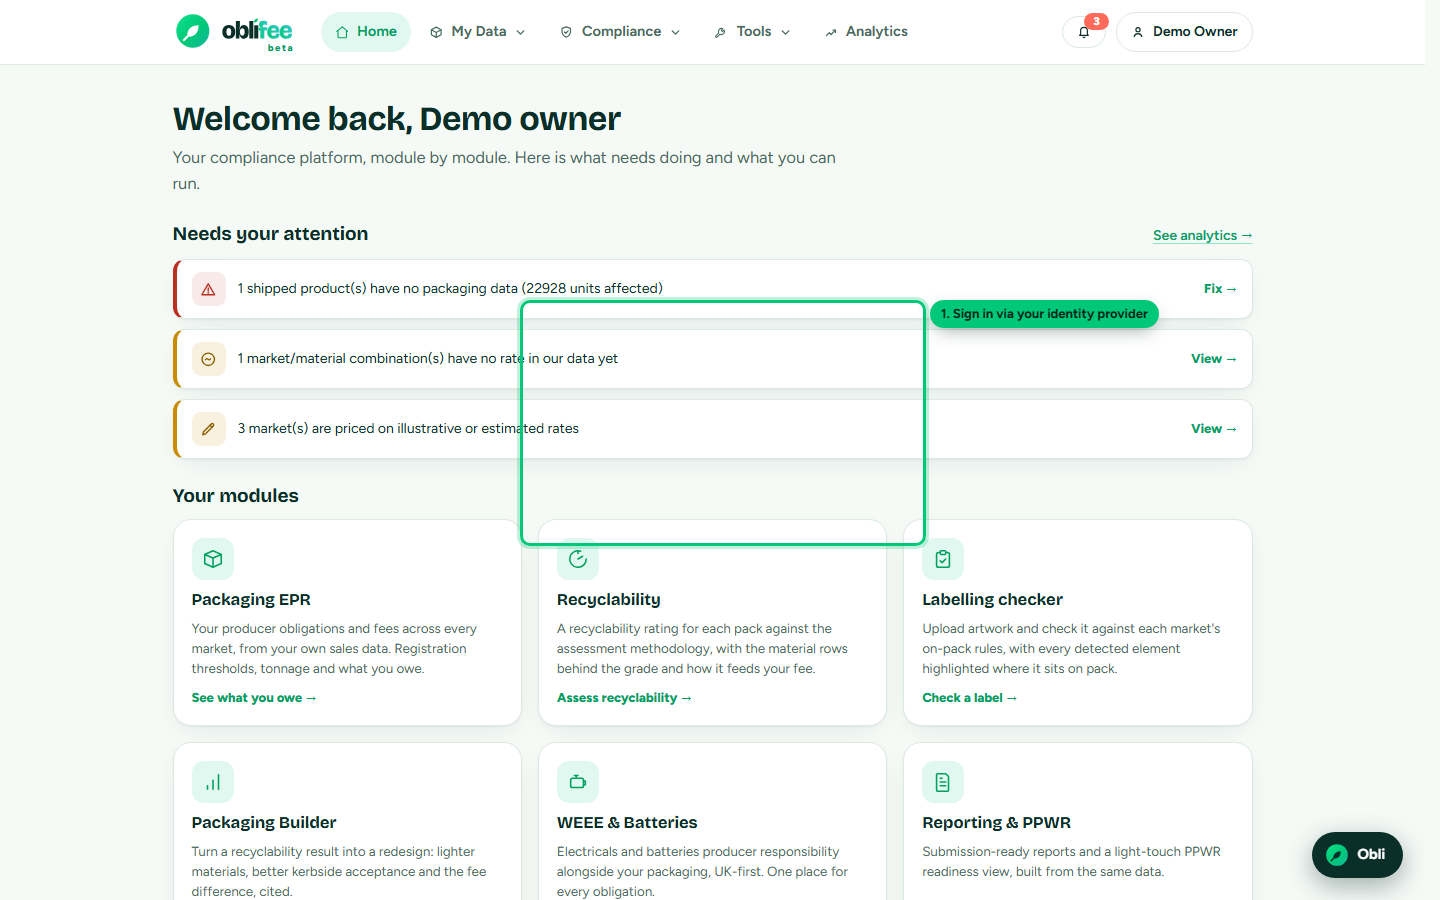1440x900 pixels.
Task: Click the 'Your compliance platform, module by module' subtitle
Action: [x=504, y=171]
